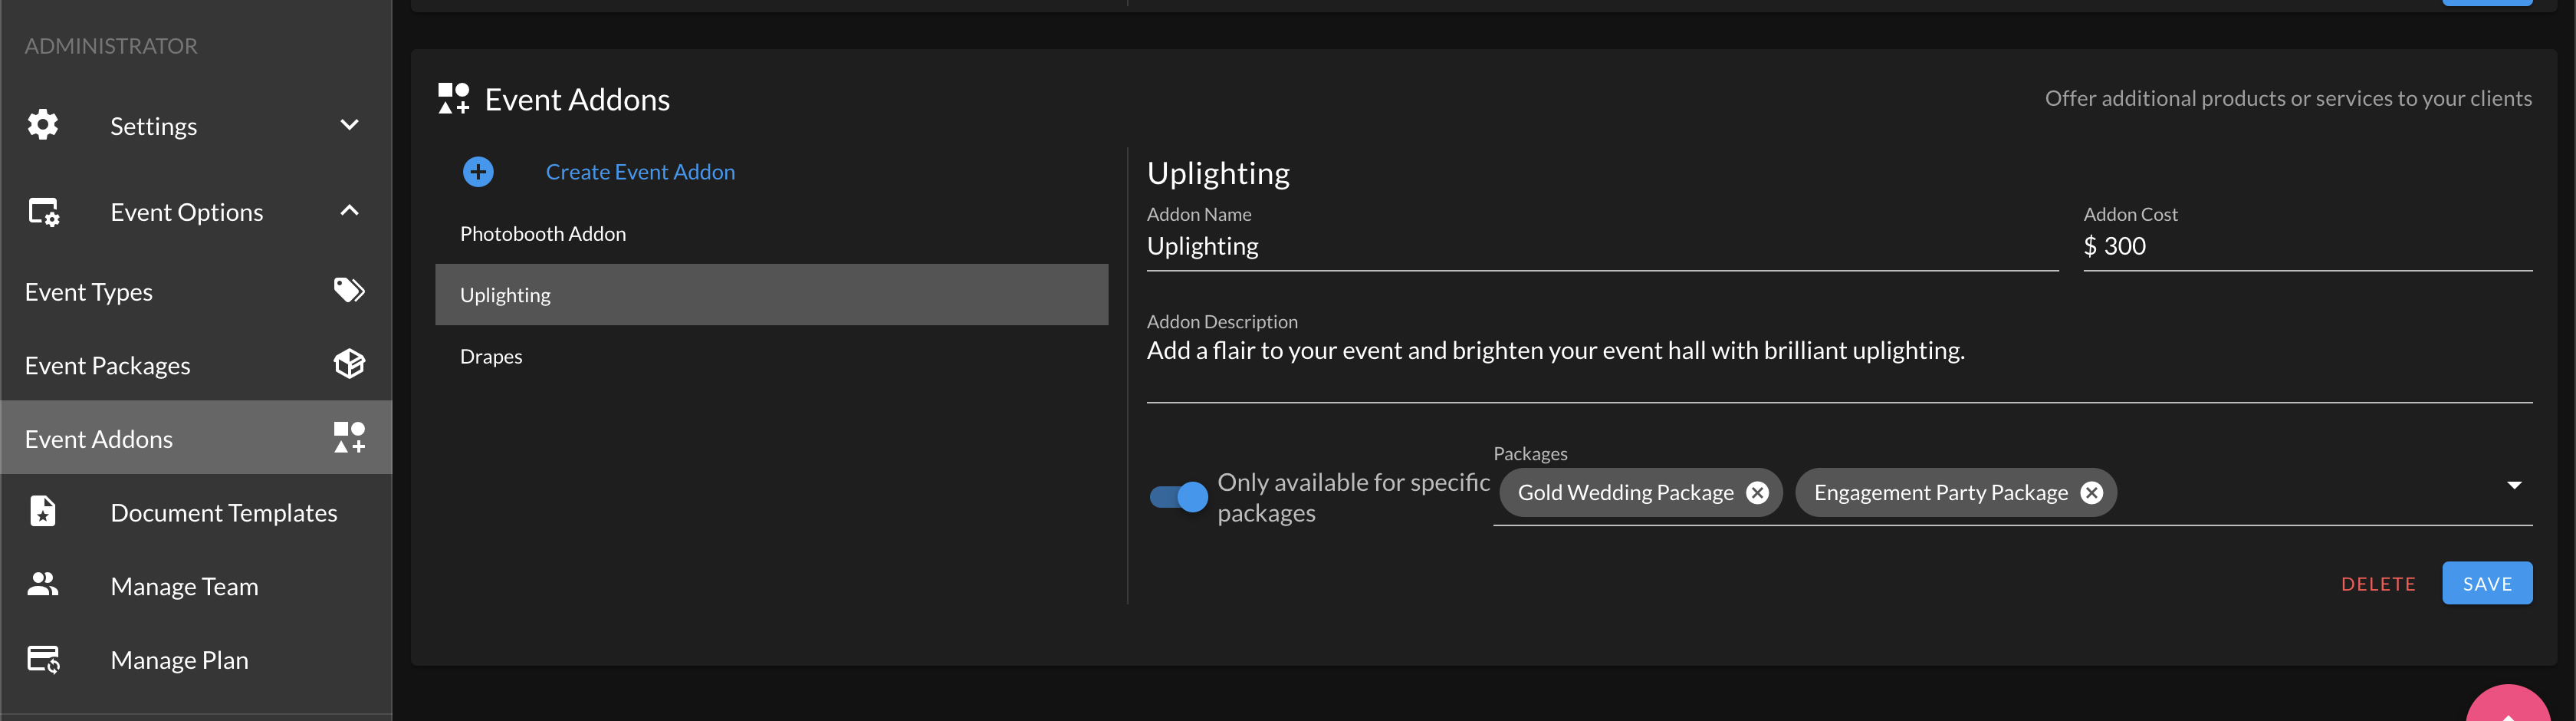Open Event Packages in sidebar

[196, 365]
